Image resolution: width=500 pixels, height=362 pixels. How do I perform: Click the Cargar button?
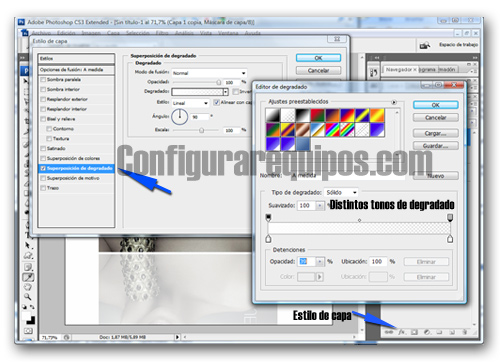[x=435, y=133]
